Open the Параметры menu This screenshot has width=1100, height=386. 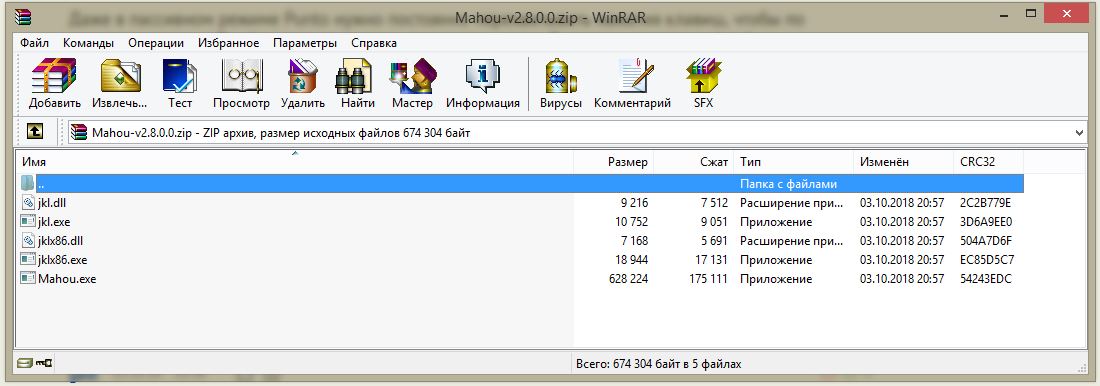[304, 43]
